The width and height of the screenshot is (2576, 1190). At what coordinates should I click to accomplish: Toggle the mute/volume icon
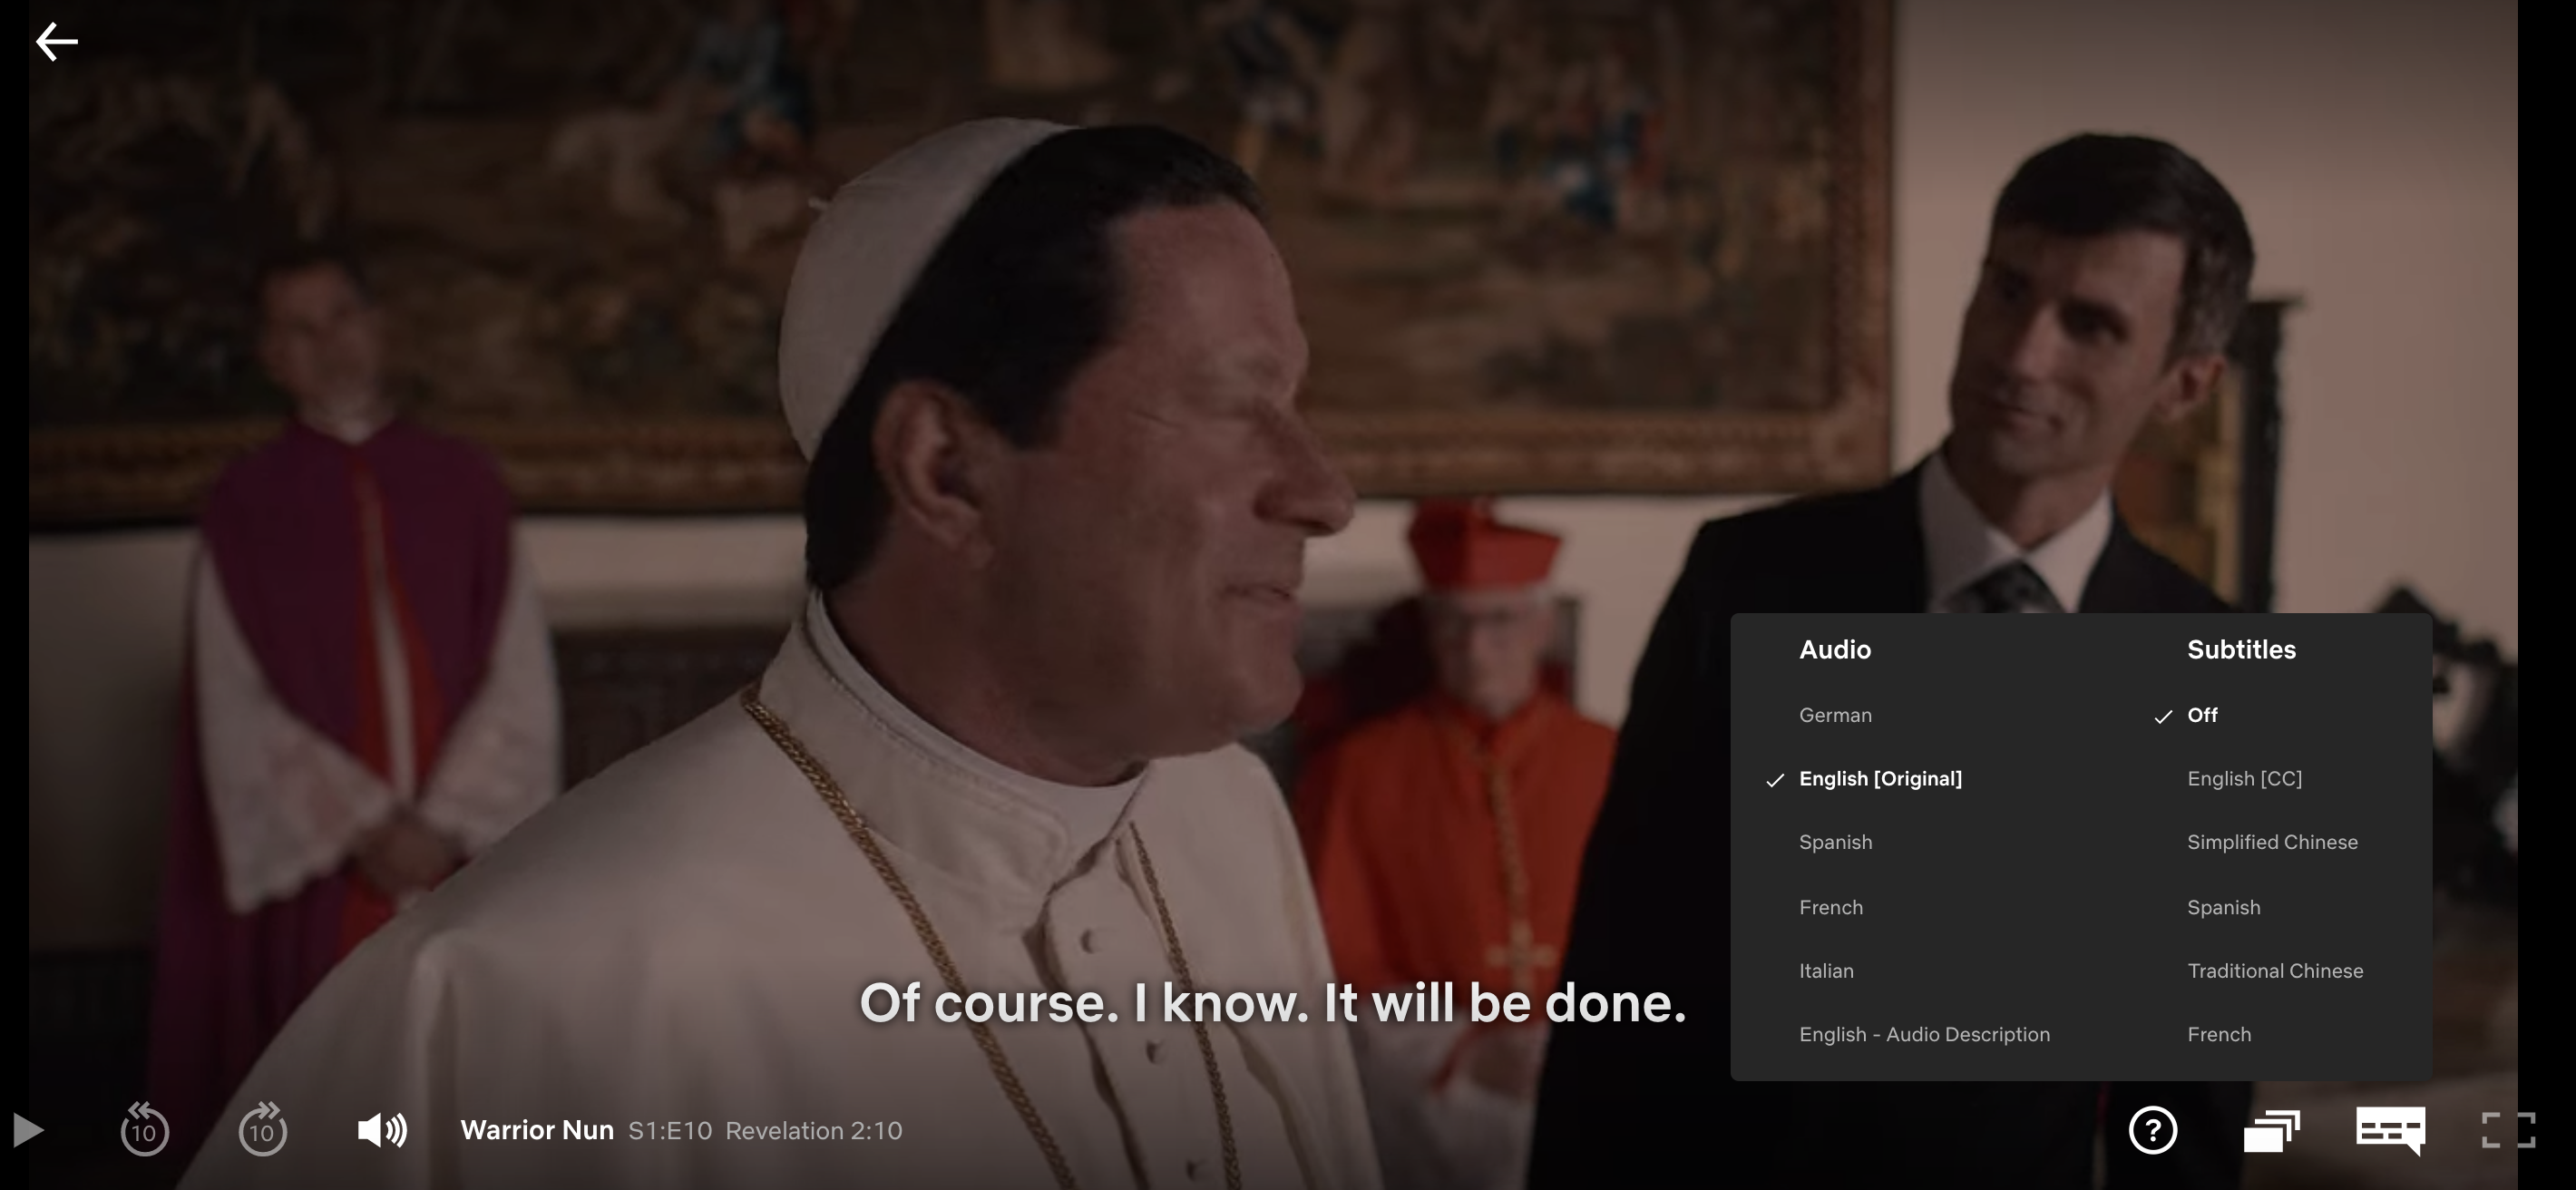pos(379,1129)
